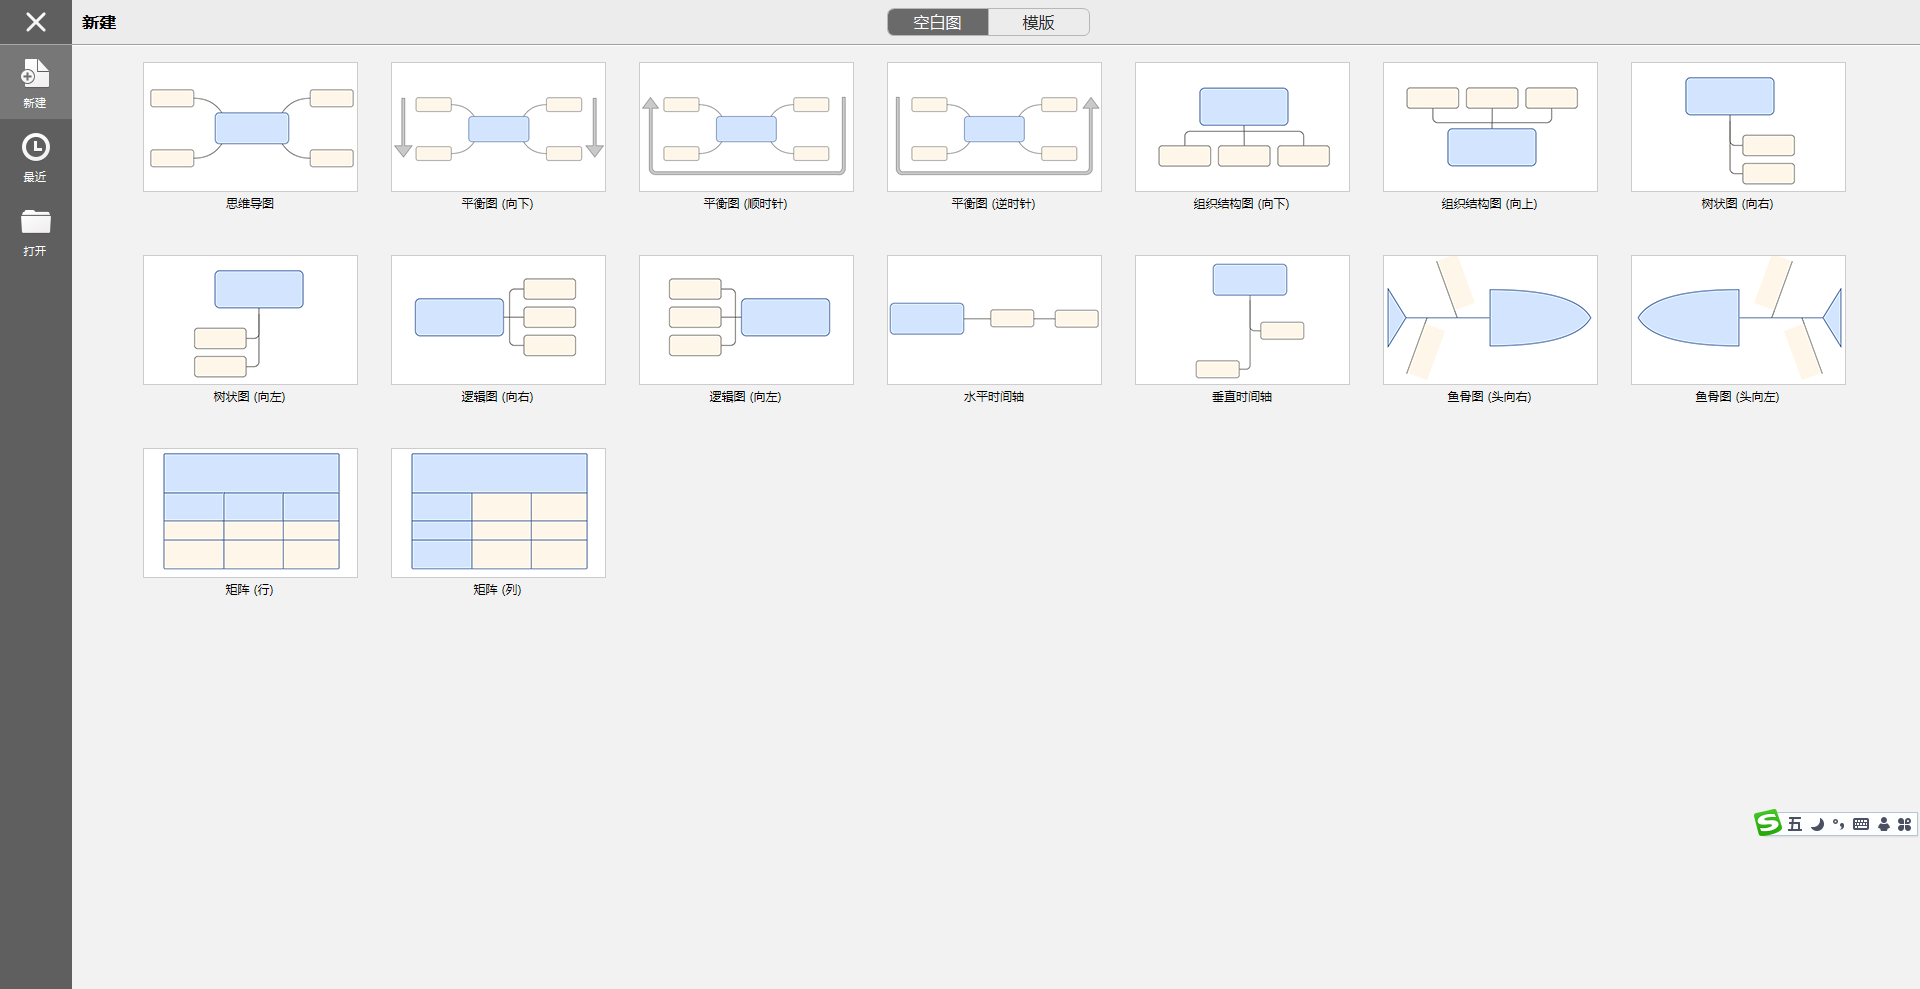The width and height of the screenshot is (1920, 989).
Task: Choose the 组织结构图 (向下) org chart
Action: pyautogui.click(x=1242, y=127)
